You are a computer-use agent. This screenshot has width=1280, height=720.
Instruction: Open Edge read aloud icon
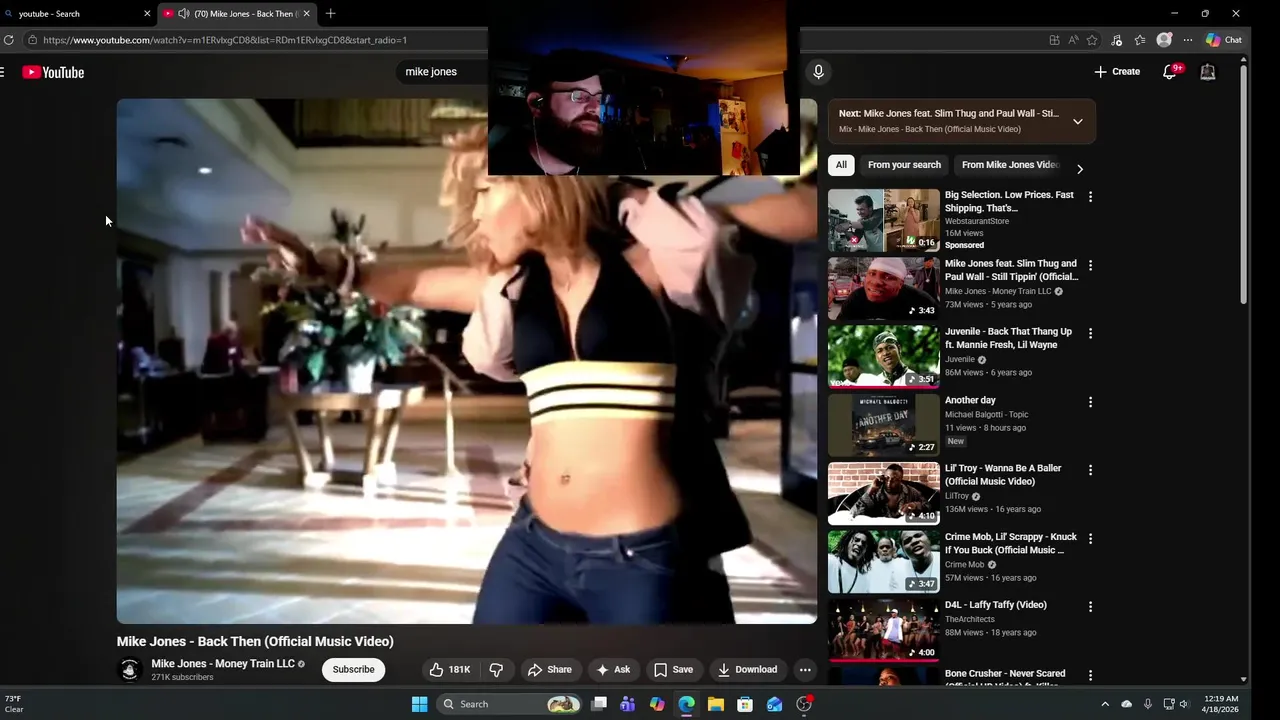1073,40
